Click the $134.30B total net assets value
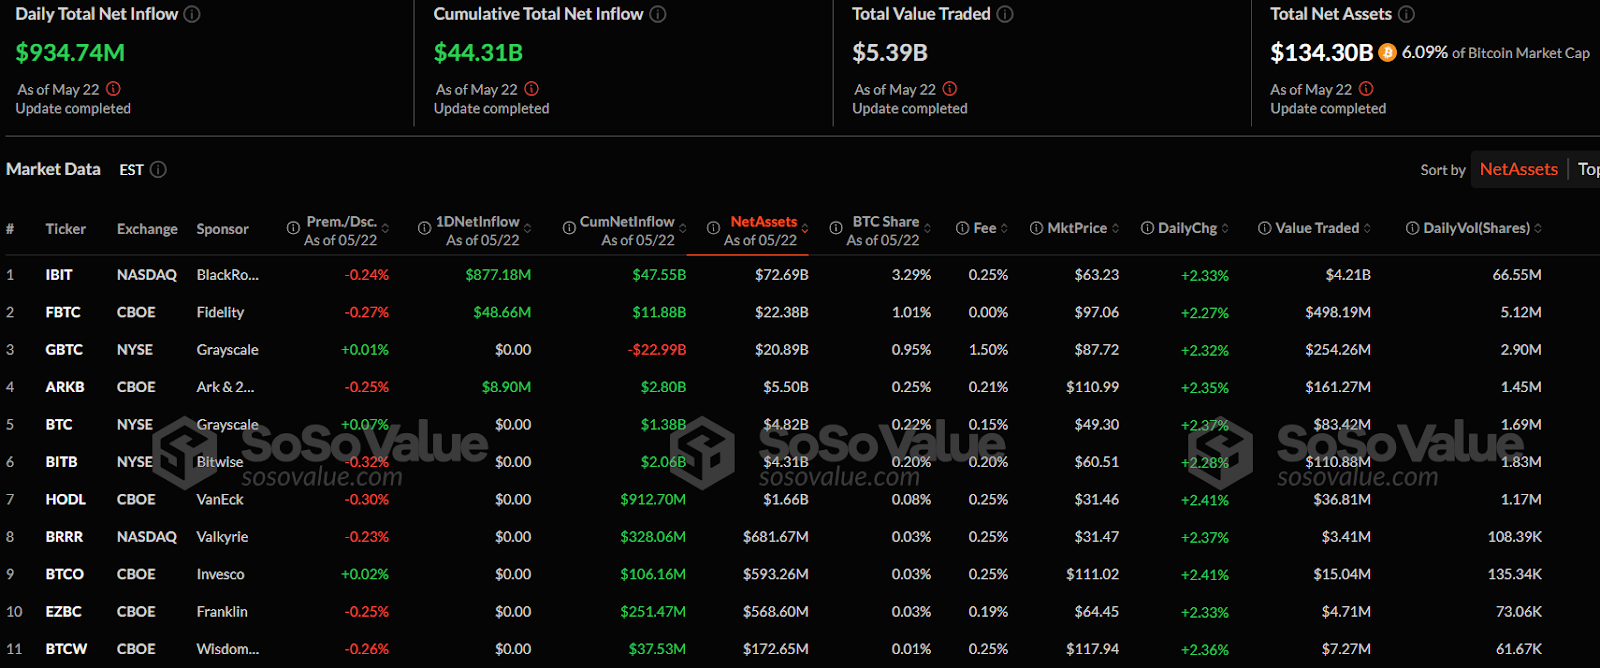 (x=1321, y=52)
